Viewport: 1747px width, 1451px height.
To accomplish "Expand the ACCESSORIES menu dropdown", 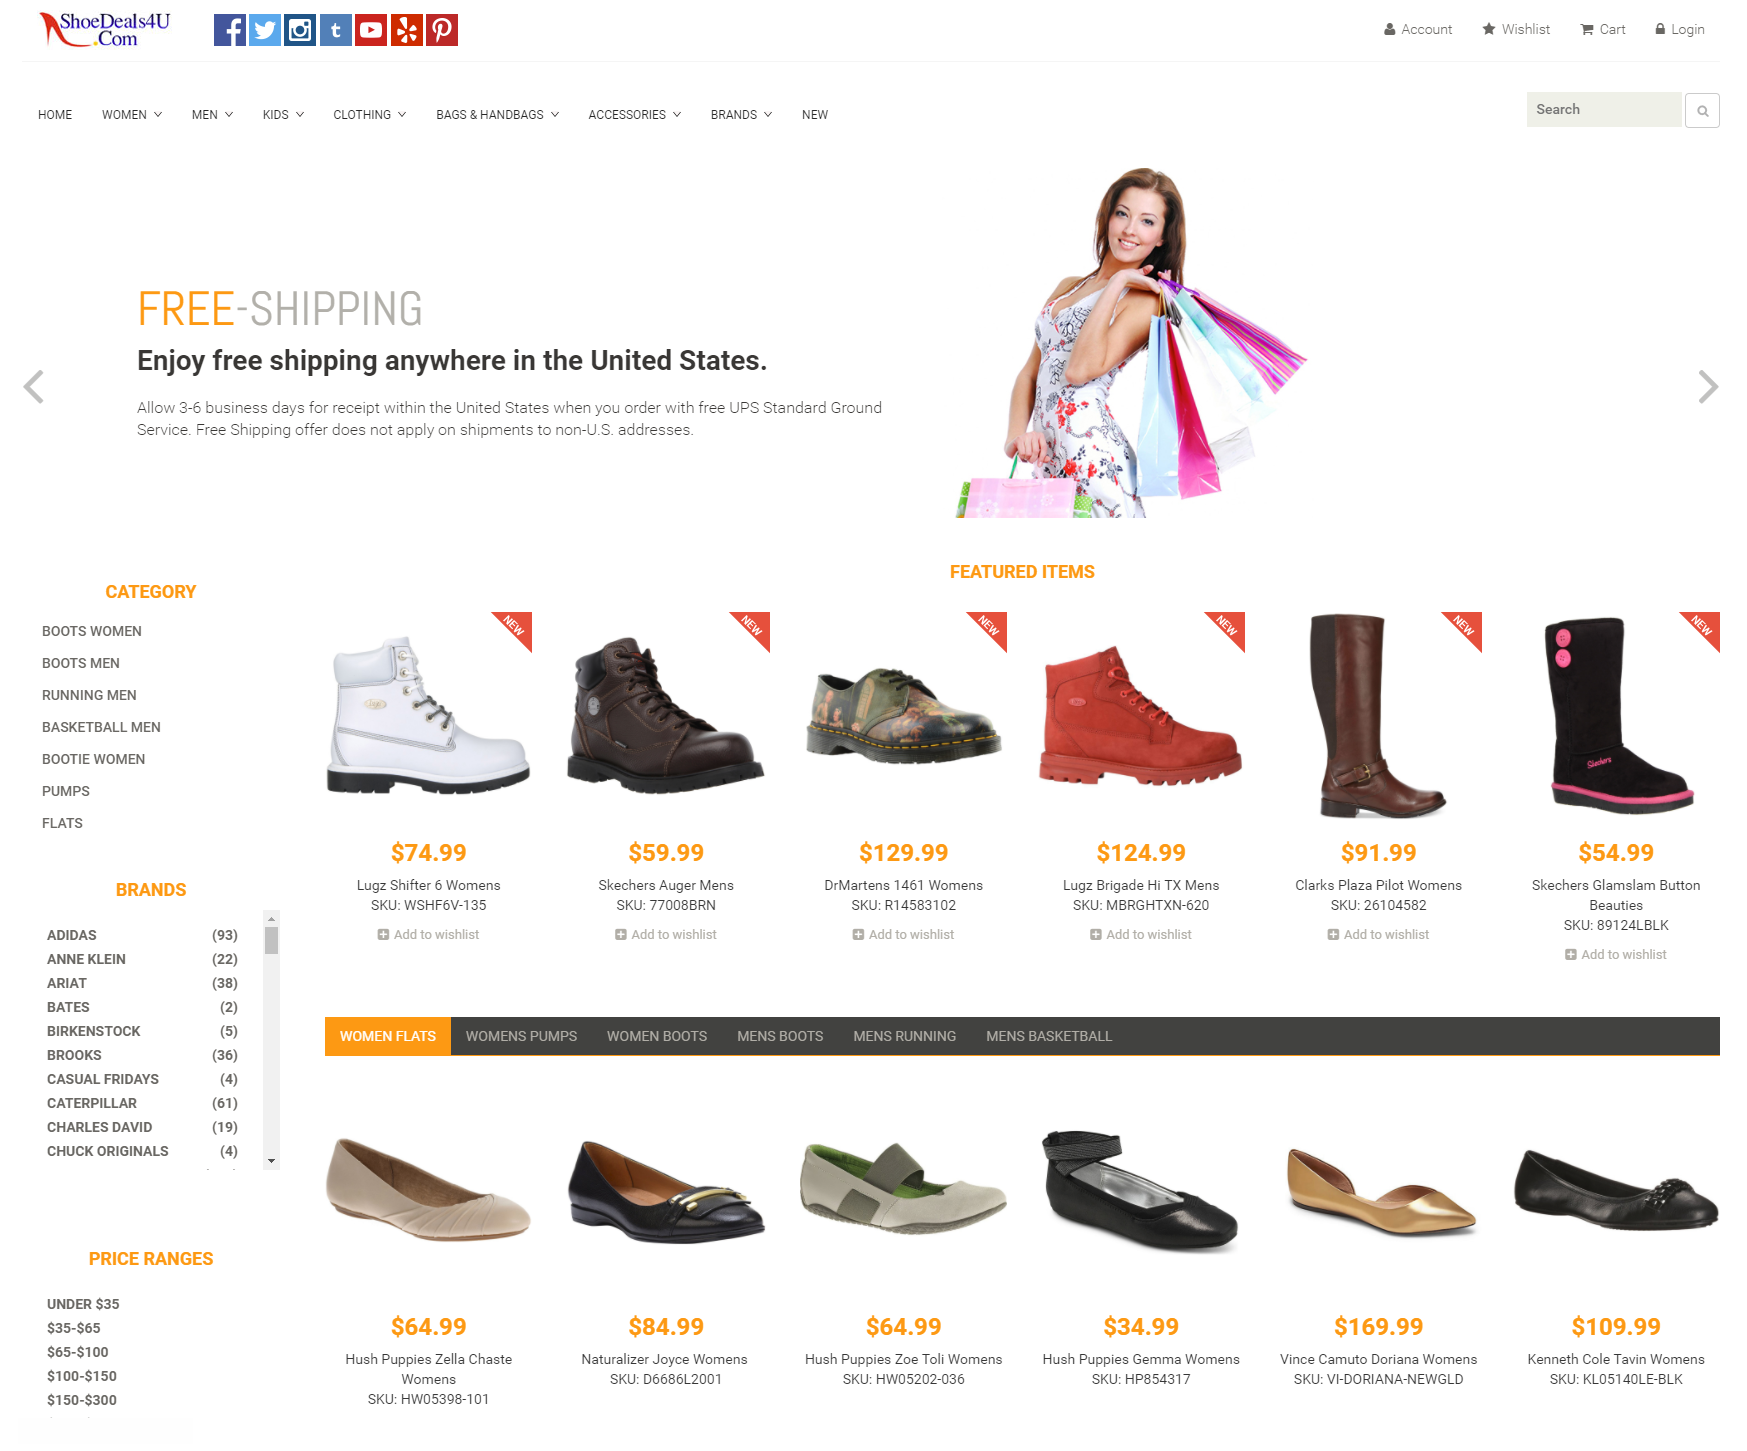I will pos(635,115).
